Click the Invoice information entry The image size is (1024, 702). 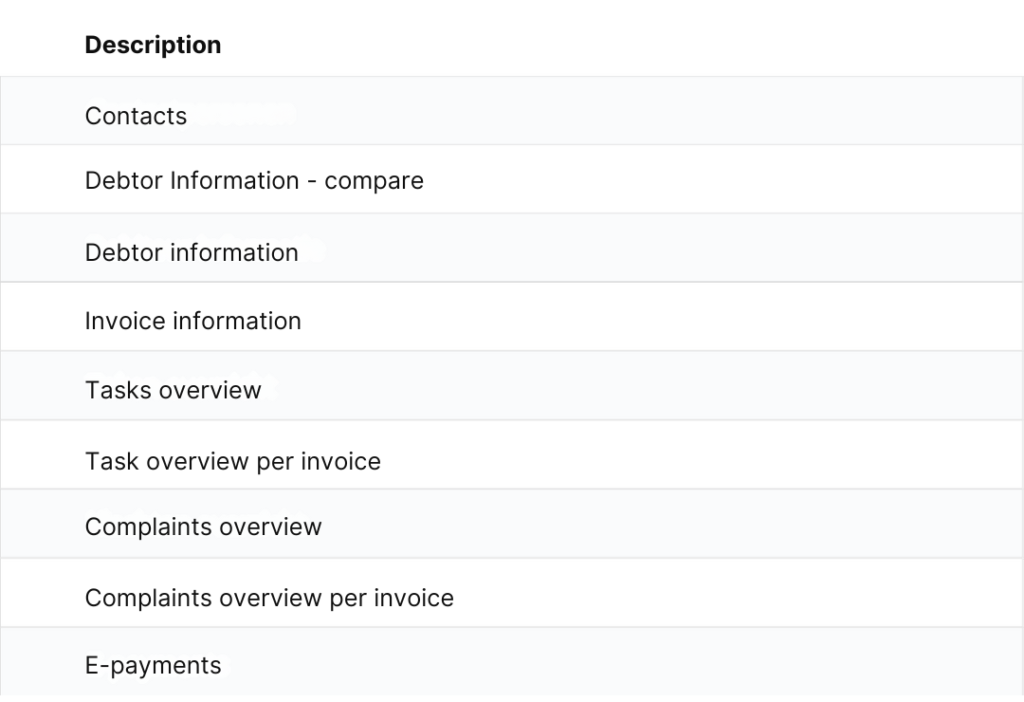tap(193, 321)
